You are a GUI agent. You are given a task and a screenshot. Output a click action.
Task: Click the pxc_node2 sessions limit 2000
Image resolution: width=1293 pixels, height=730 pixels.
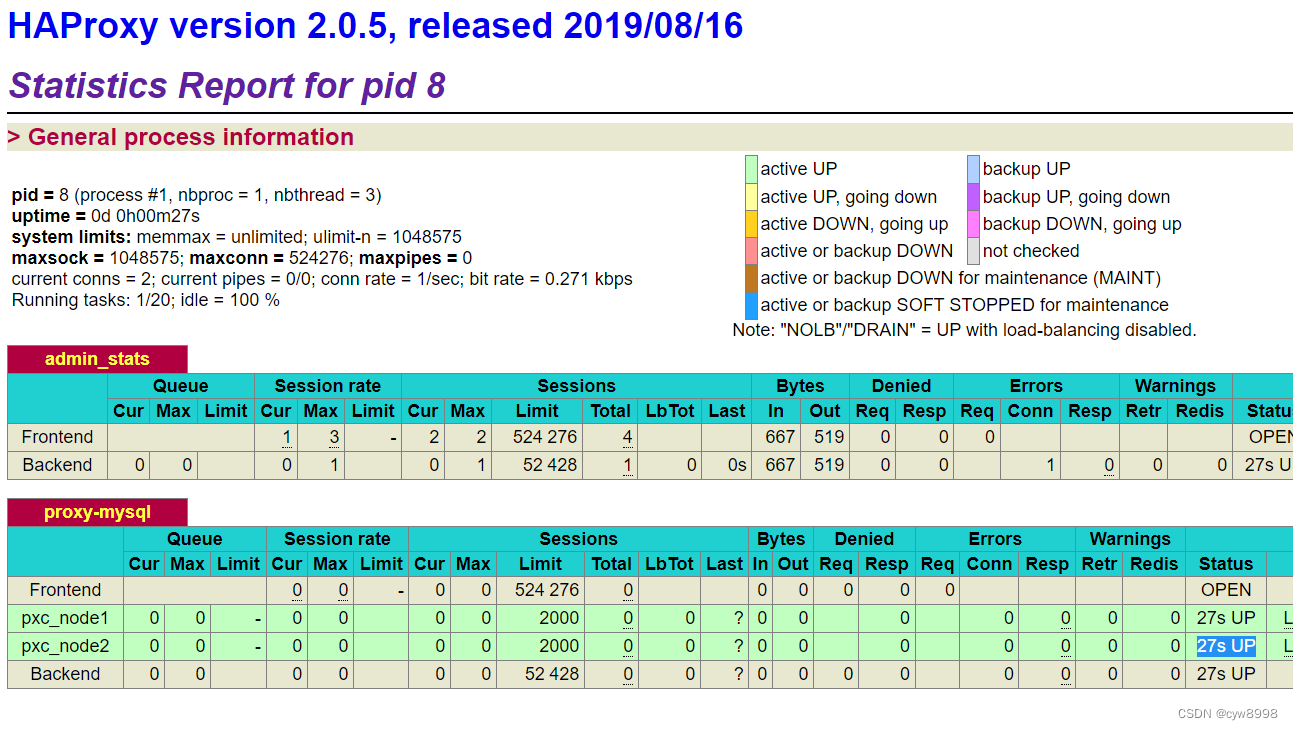coord(559,646)
